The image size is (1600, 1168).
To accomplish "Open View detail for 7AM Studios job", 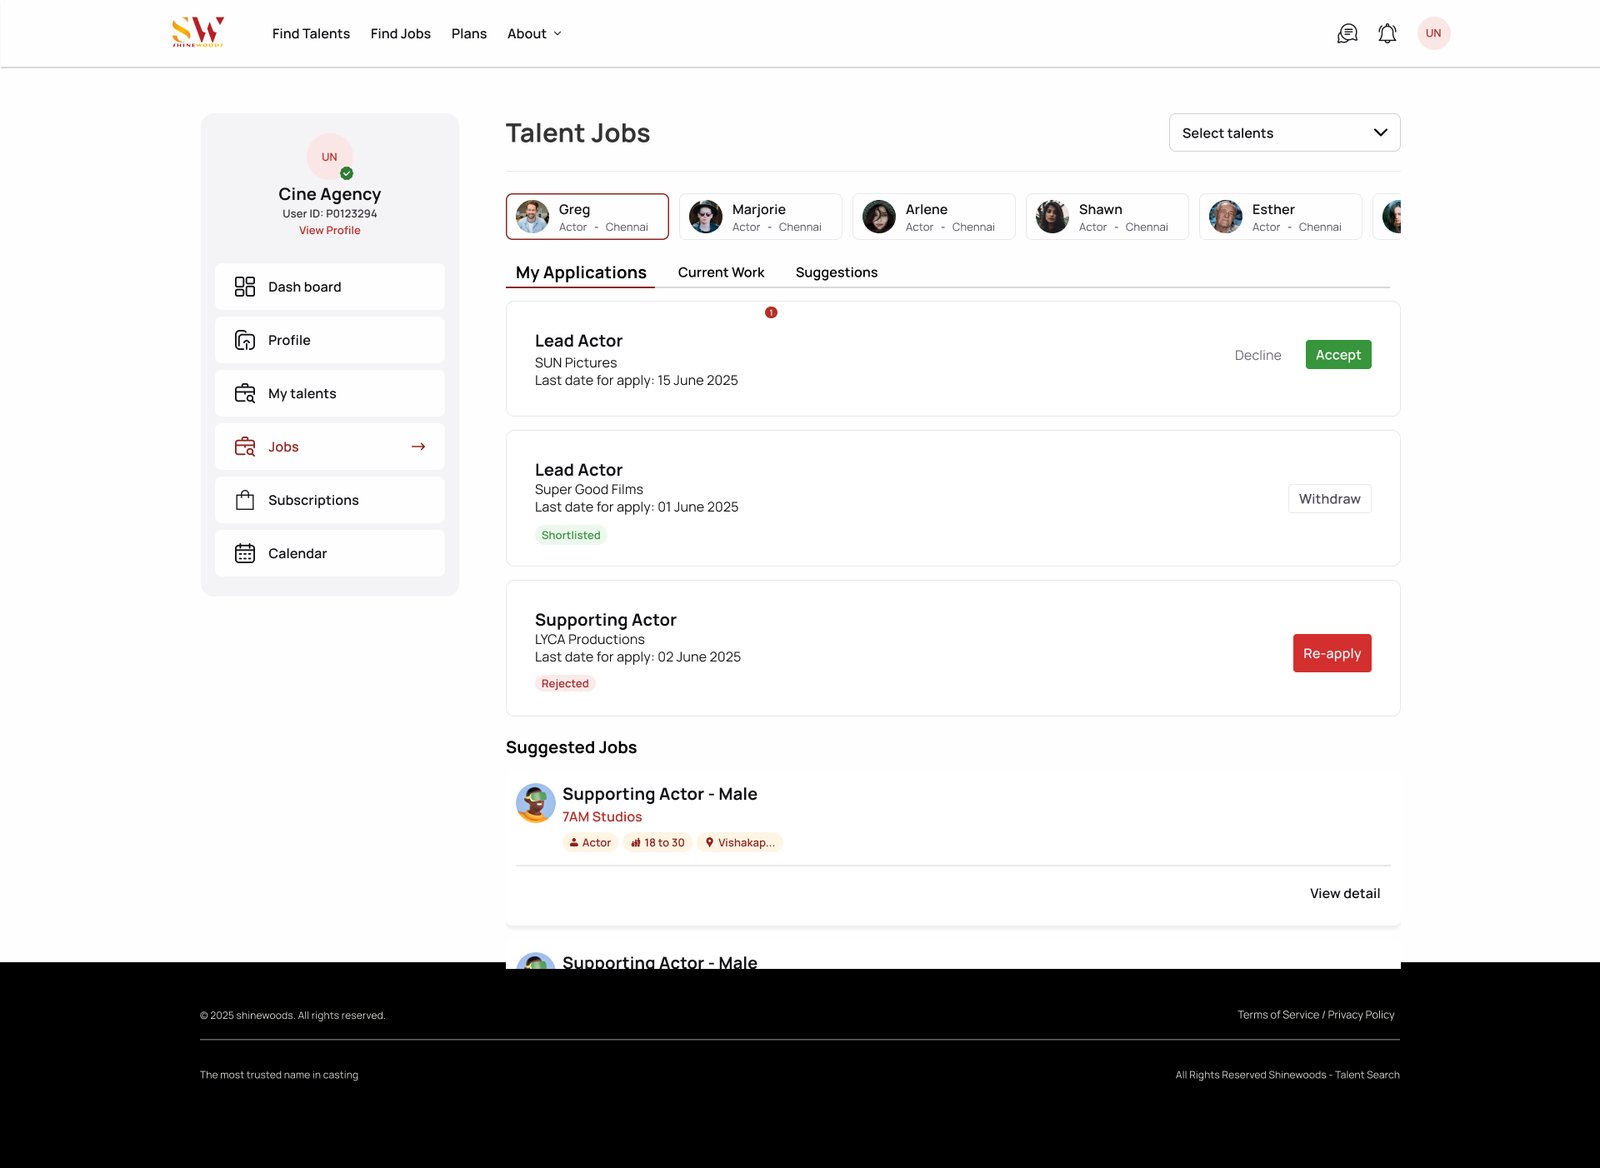I will (1345, 894).
